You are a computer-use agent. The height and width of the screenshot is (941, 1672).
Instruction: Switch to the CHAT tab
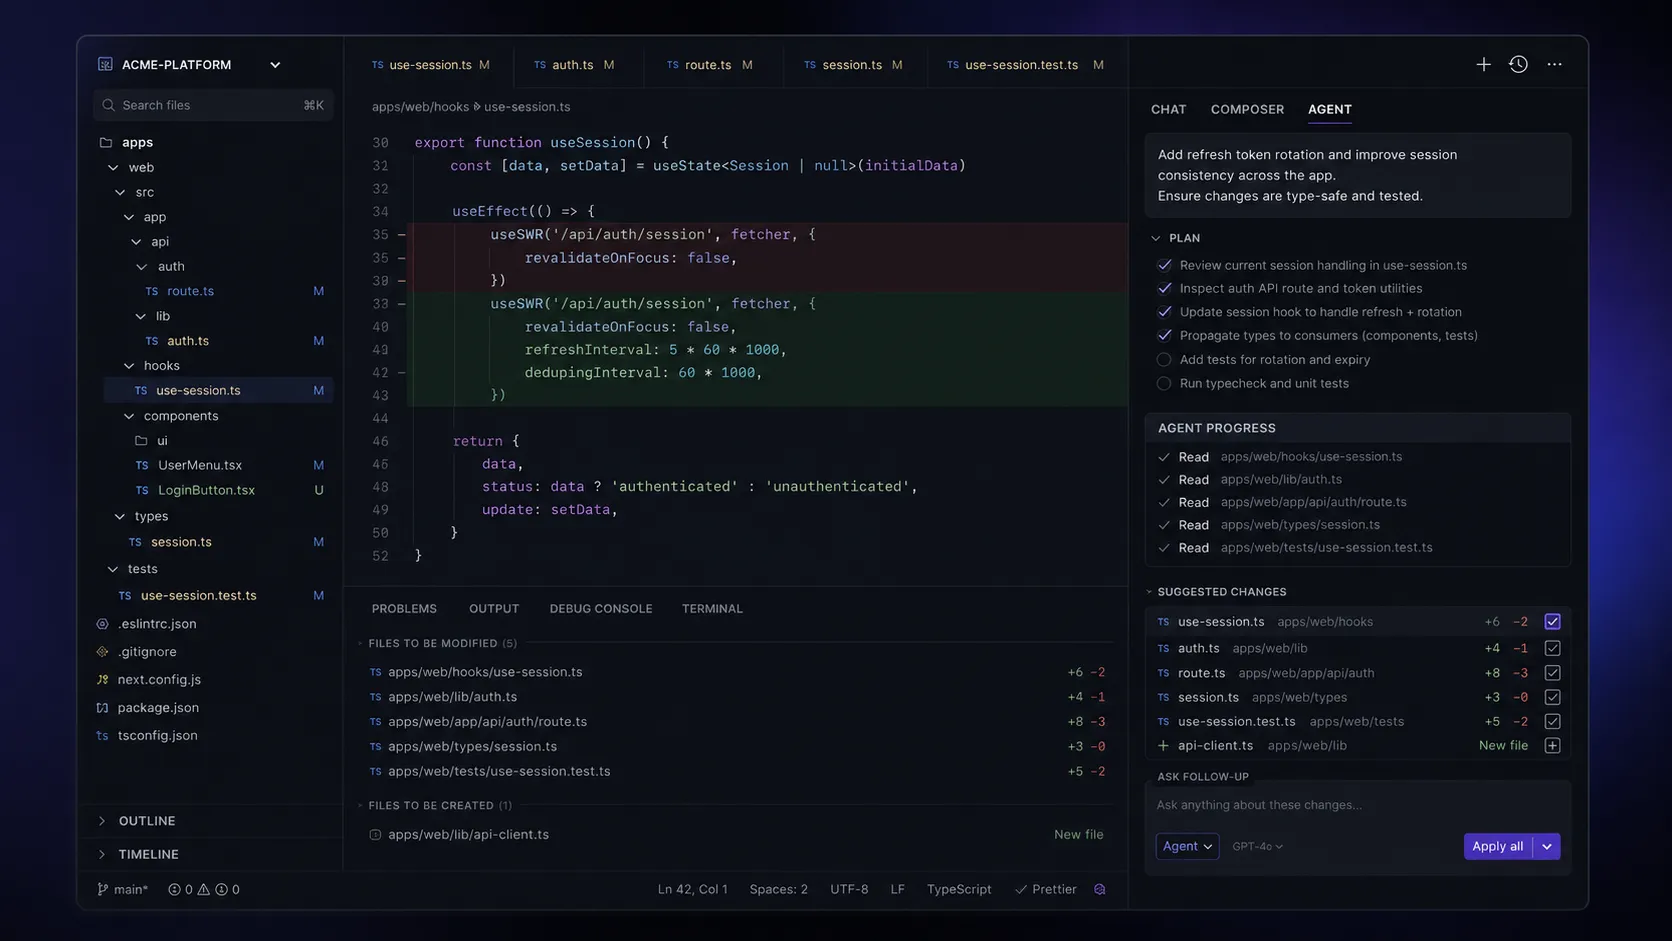1168,110
